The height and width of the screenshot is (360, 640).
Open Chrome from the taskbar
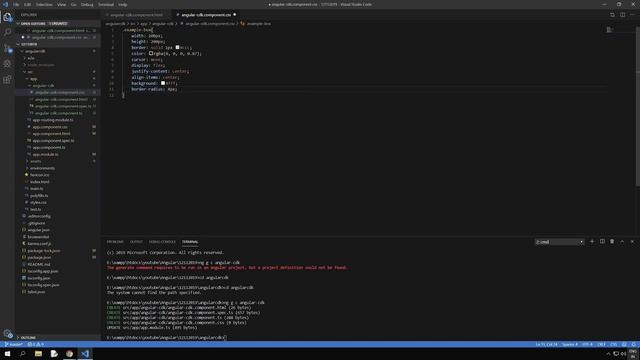coord(69,353)
